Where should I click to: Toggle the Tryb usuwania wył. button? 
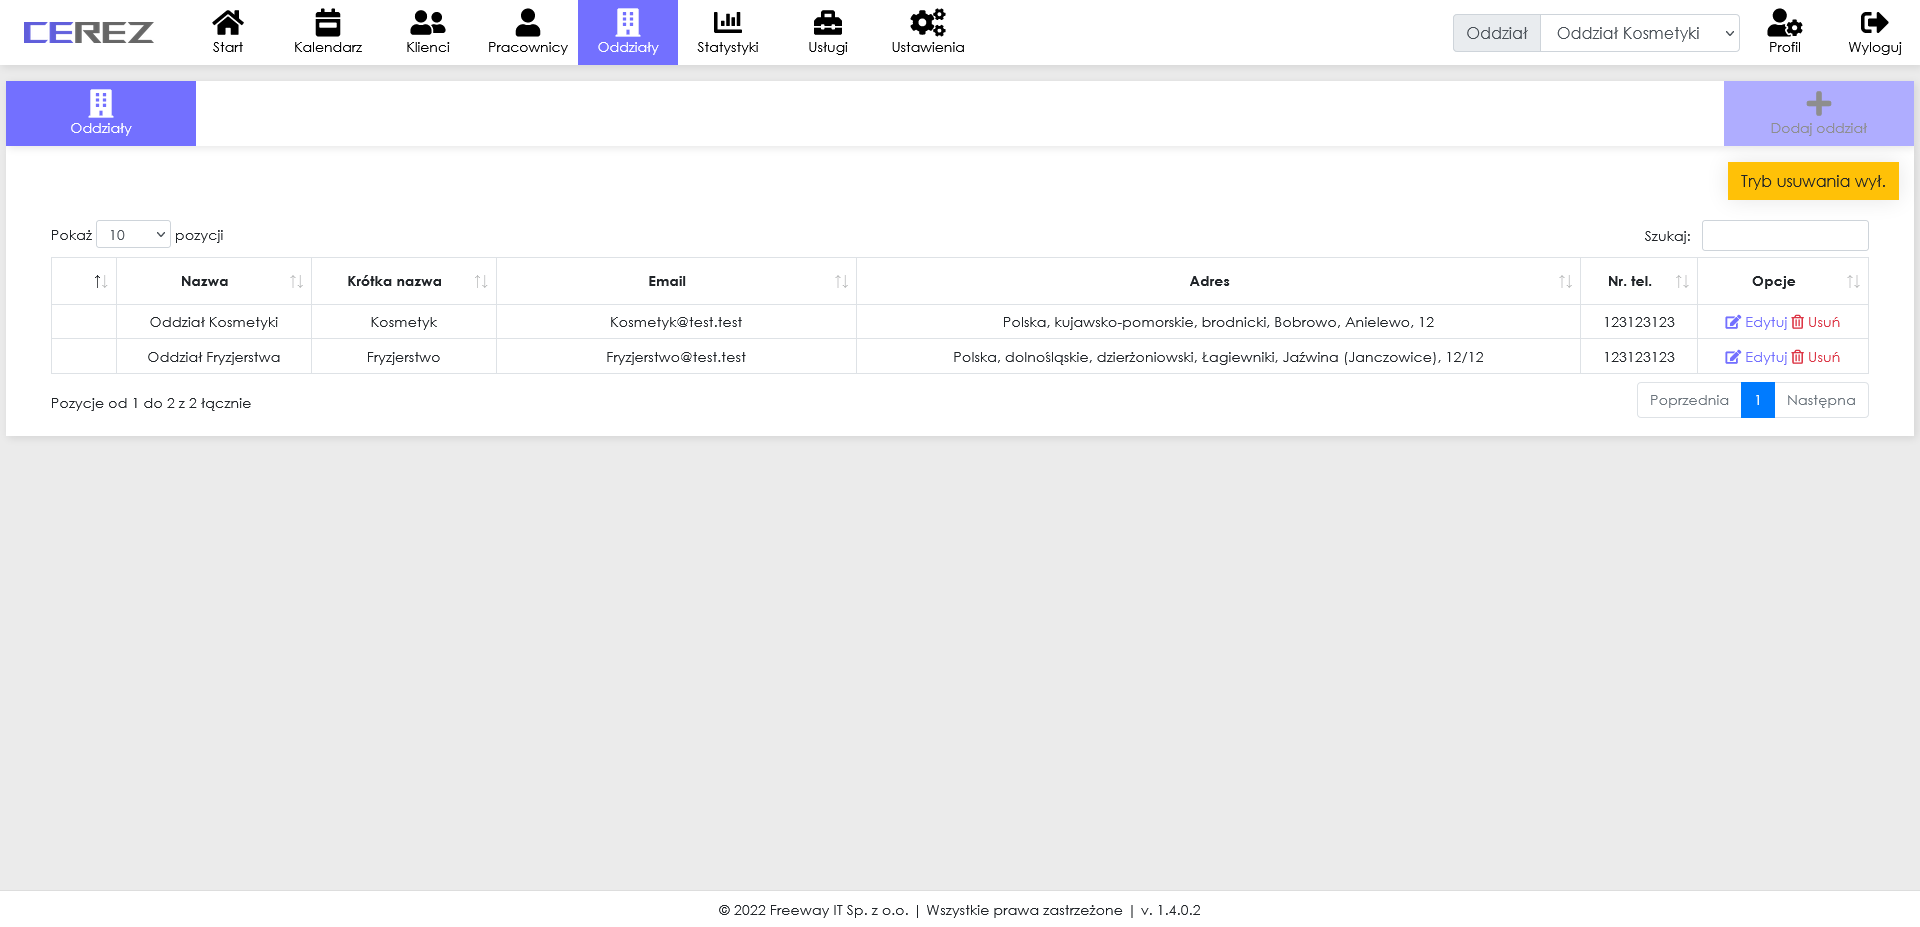[1812, 181]
